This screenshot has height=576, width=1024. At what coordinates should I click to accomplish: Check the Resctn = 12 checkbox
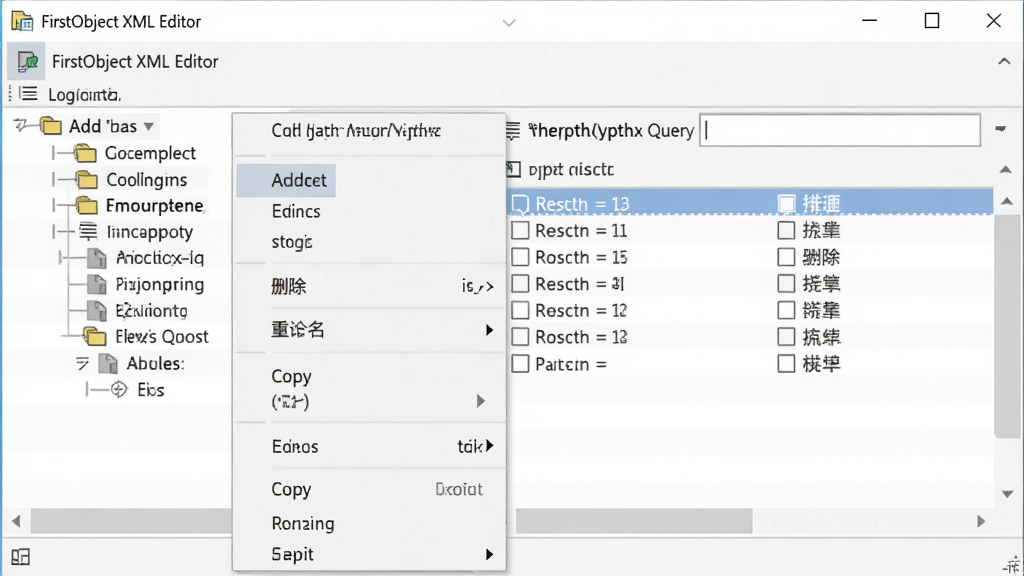pos(520,310)
